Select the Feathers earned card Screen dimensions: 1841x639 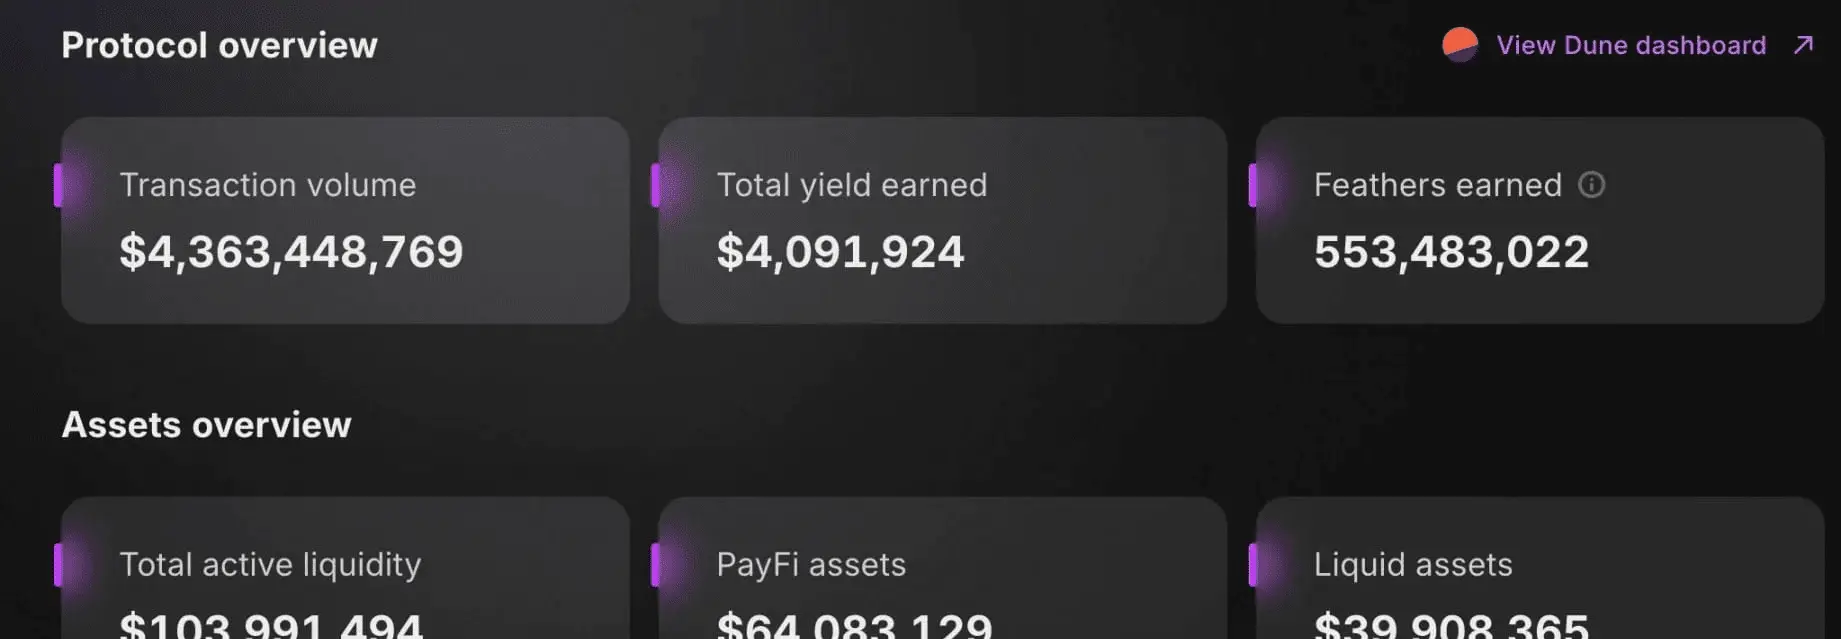coord(1540,220)
